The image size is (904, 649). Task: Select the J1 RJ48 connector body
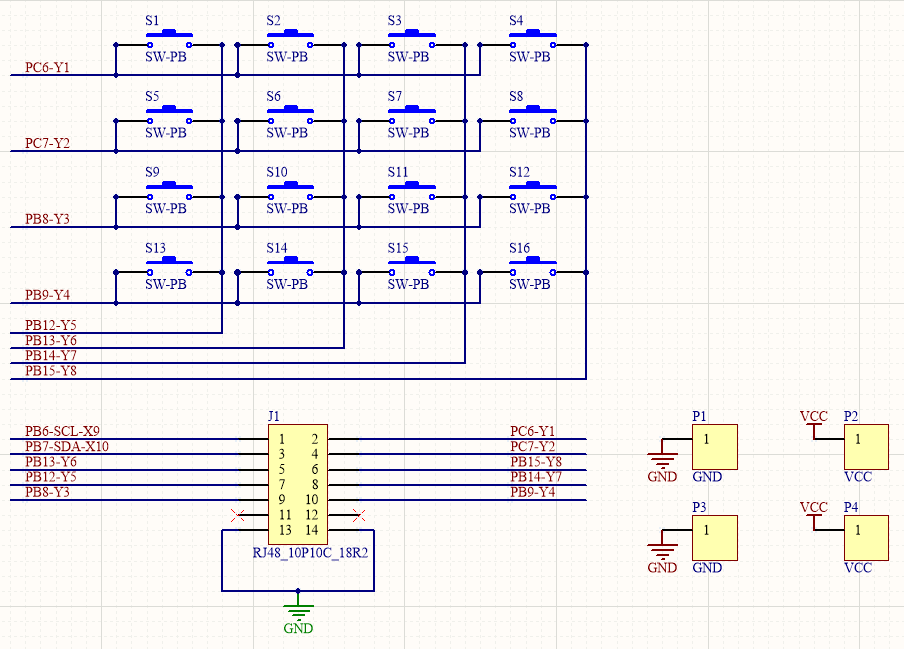click(x=298, y=485)
